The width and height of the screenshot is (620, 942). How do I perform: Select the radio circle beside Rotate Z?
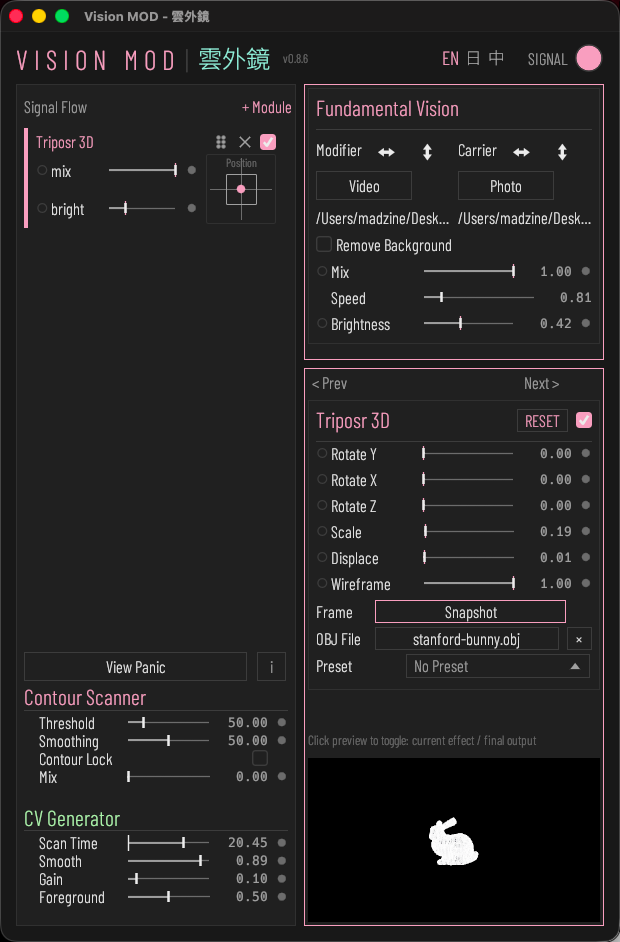[x=322, y=505]
